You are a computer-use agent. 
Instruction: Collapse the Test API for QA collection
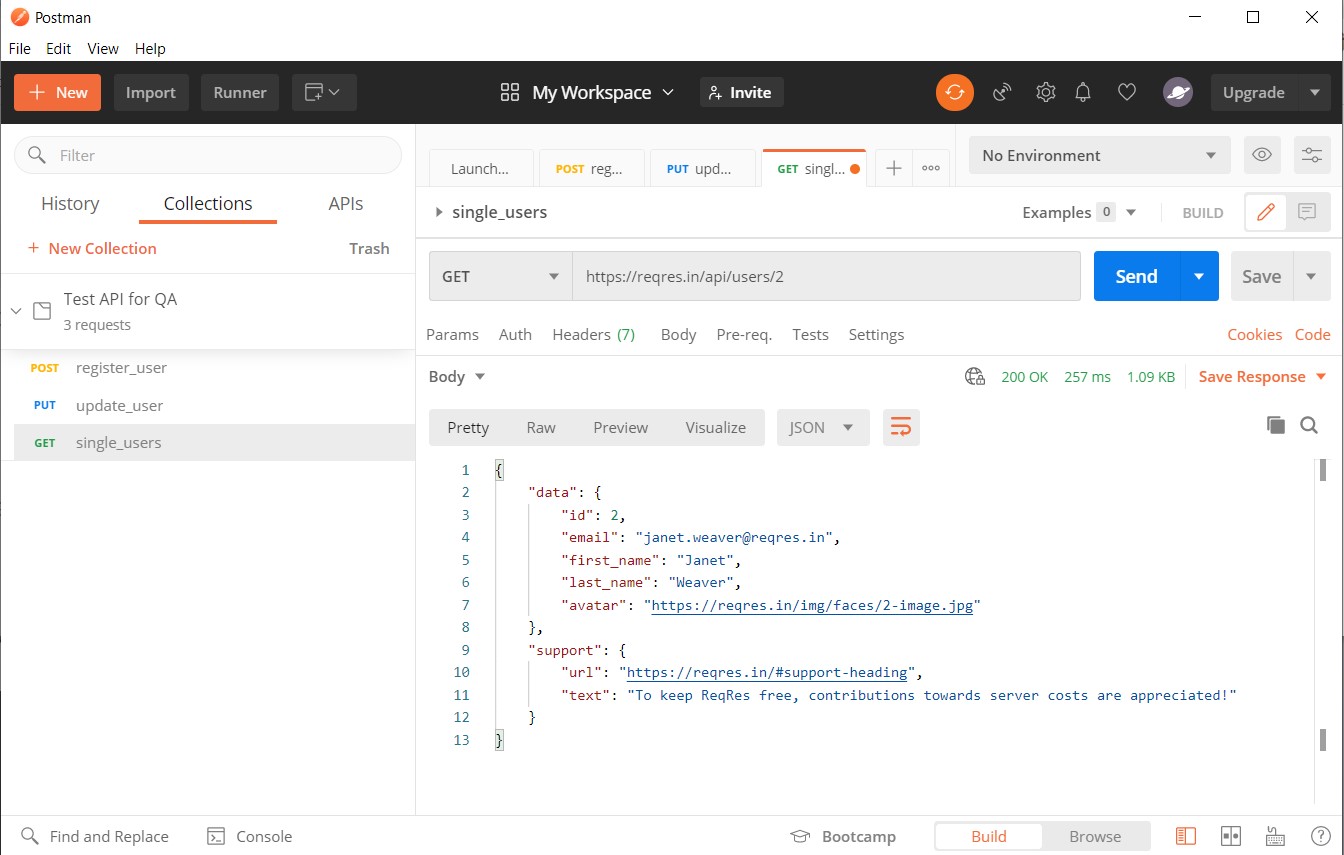pyautogui.click(x=16, y=311)
